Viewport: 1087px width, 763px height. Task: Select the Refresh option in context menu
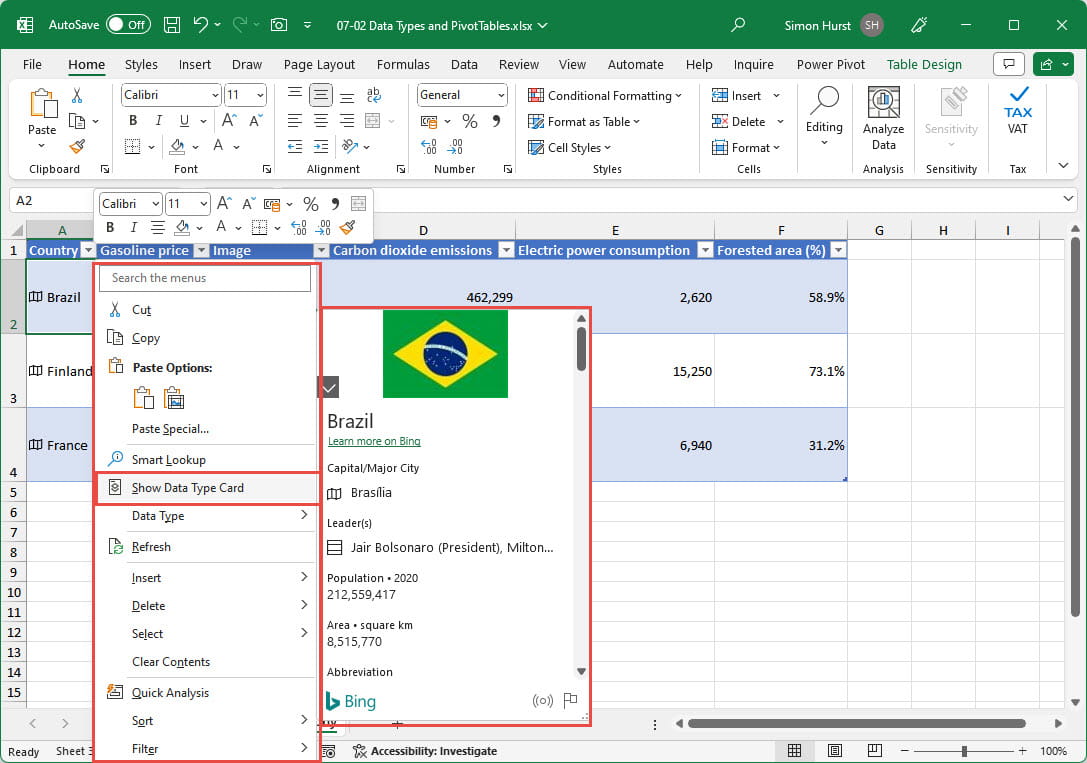(150, 546)
